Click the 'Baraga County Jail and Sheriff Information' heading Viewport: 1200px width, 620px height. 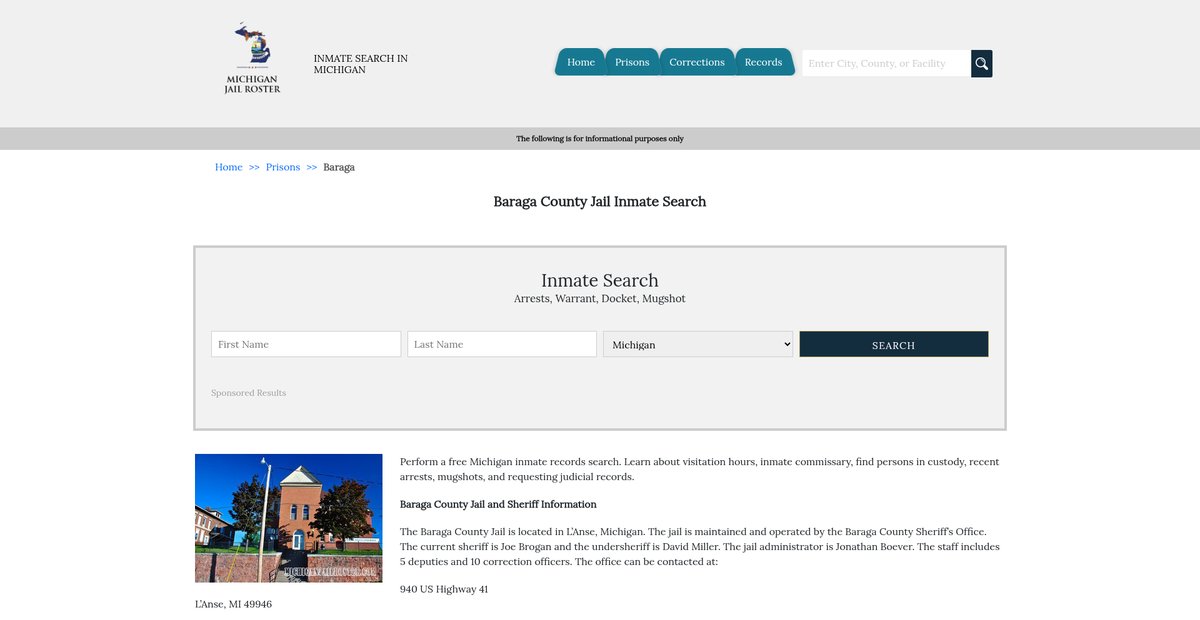tap(498, 504)
